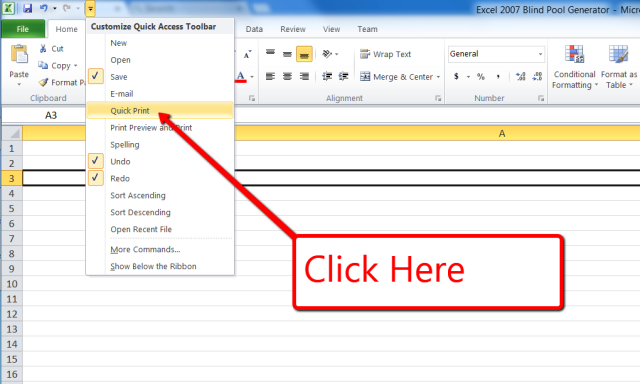Click the Undo arrow icon in title bar
This screenshot has height=384, width=640.
point(43,8)
